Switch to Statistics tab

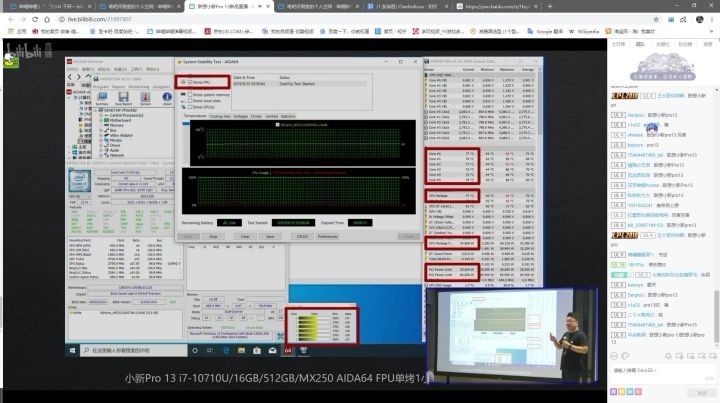[x=288, y=116]
